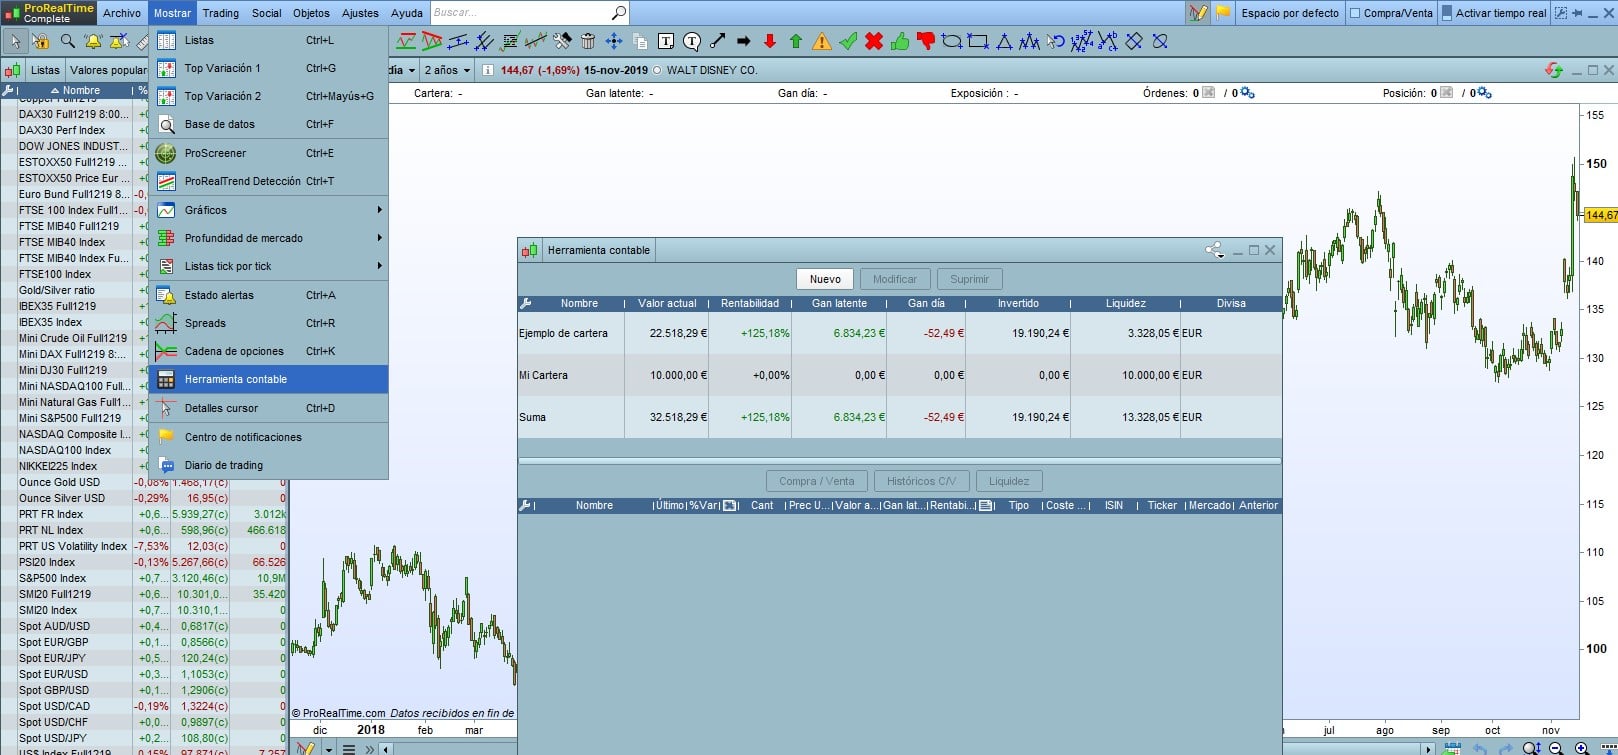
Task: Choose ProScreener from Mostrar menu
Action: pyautogui.click(x=268, y=153)
